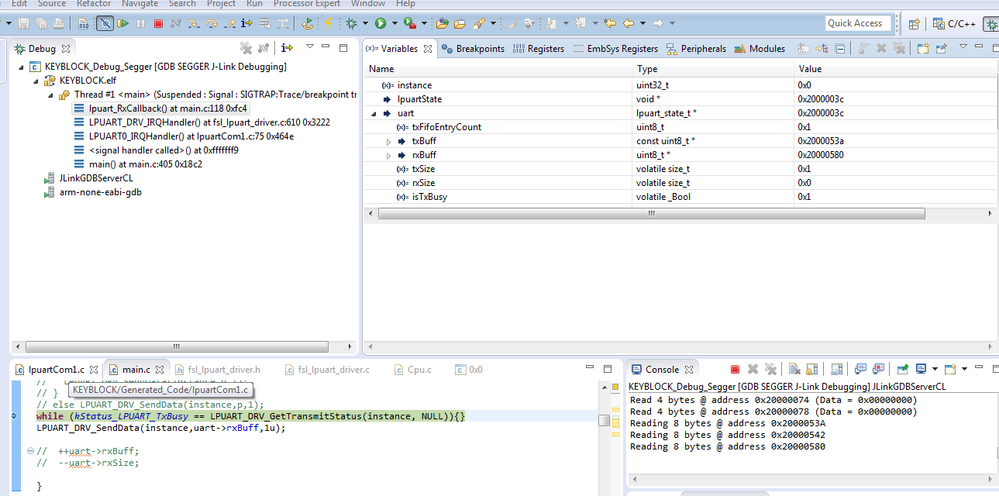Toggle Skip All Breakpoints in main toolbar

click(x=105, y=24)
